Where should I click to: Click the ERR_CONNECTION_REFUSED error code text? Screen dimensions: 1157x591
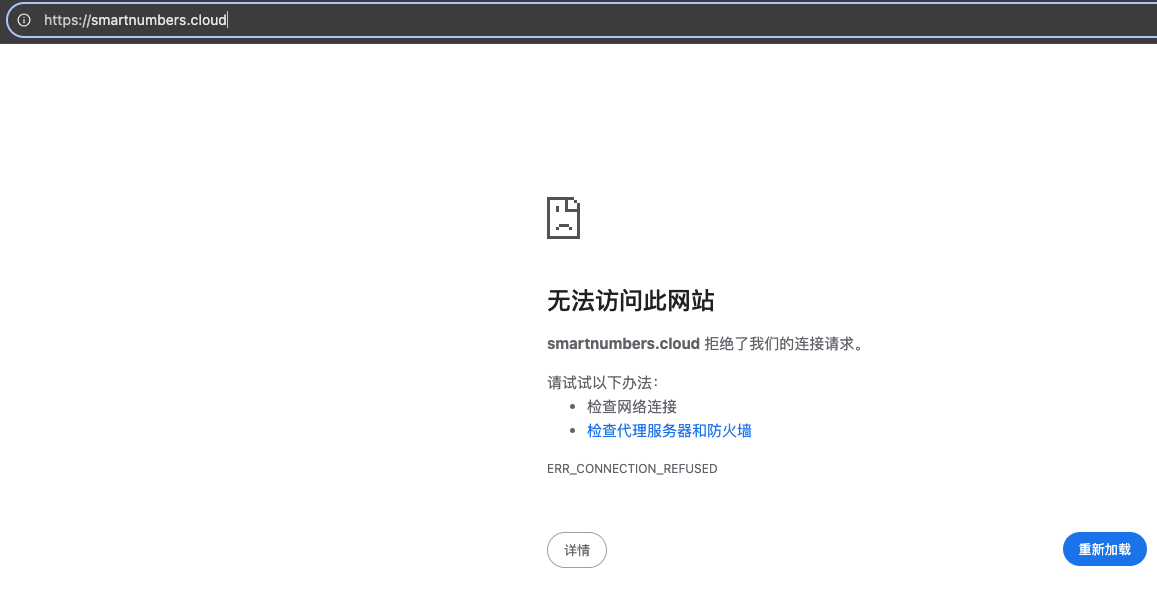coord(632,469)
